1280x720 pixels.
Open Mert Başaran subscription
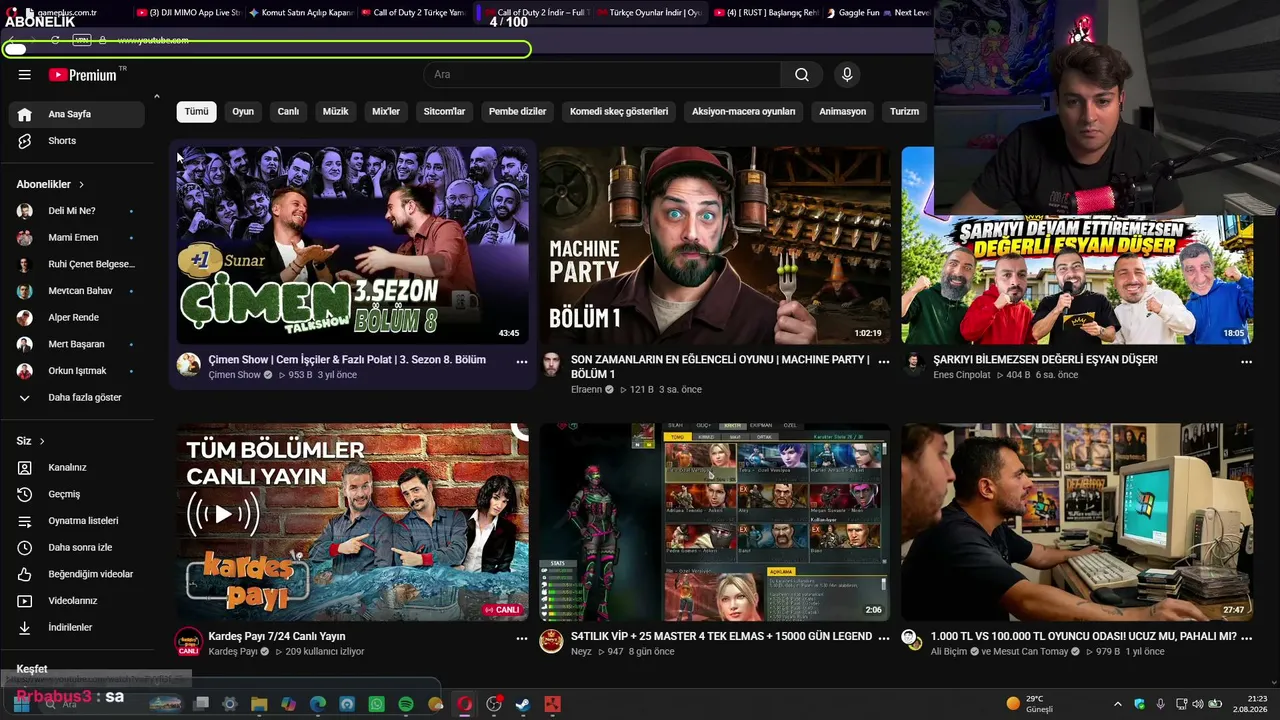(76, 344)
